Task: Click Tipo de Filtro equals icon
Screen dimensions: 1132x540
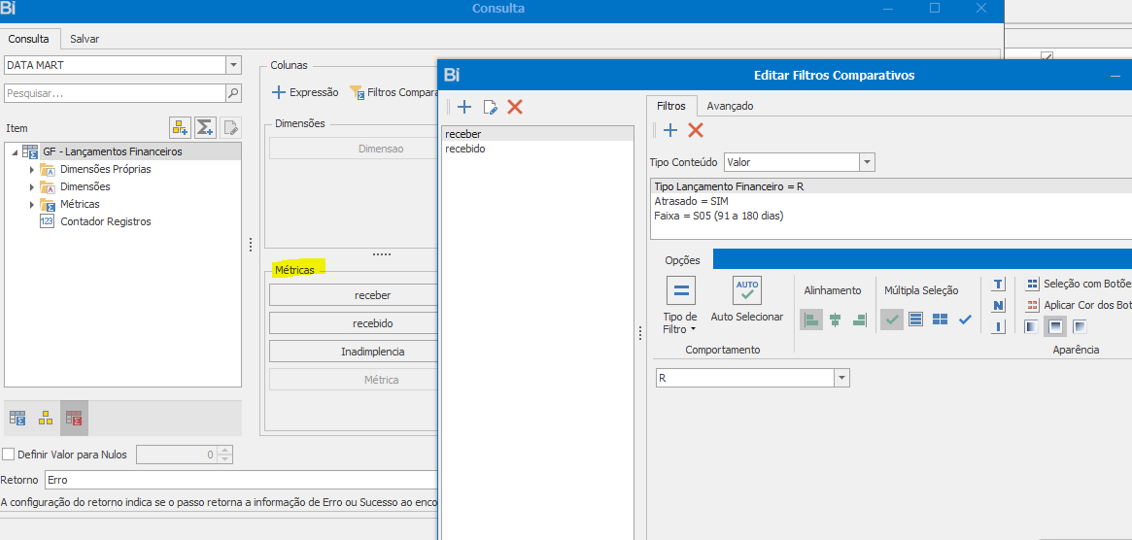Action: 680,292
